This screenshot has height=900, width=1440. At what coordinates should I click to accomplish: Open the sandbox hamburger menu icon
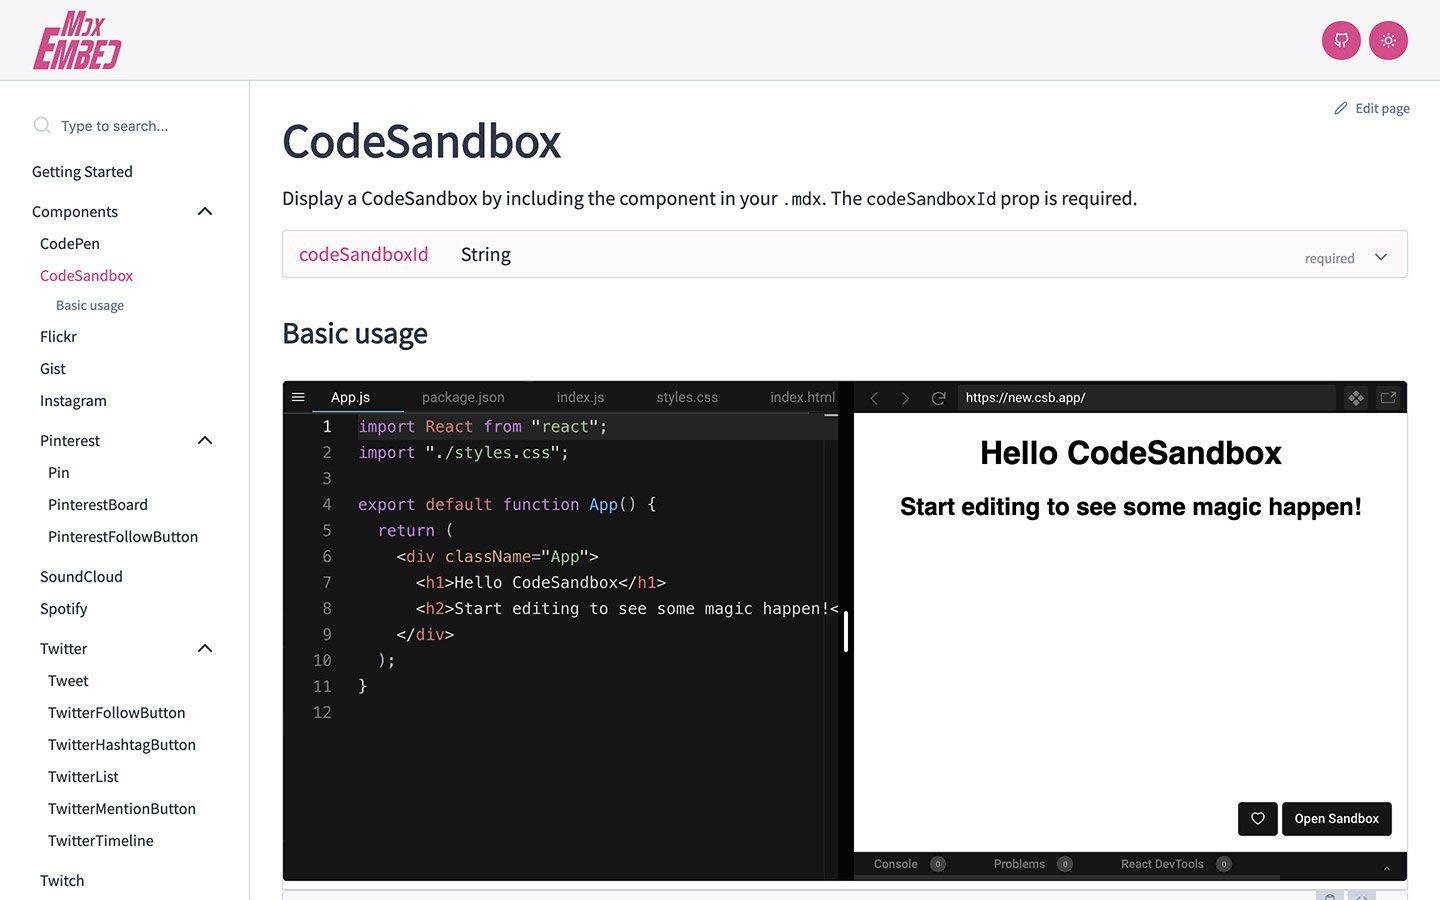[x=298, y=397]
